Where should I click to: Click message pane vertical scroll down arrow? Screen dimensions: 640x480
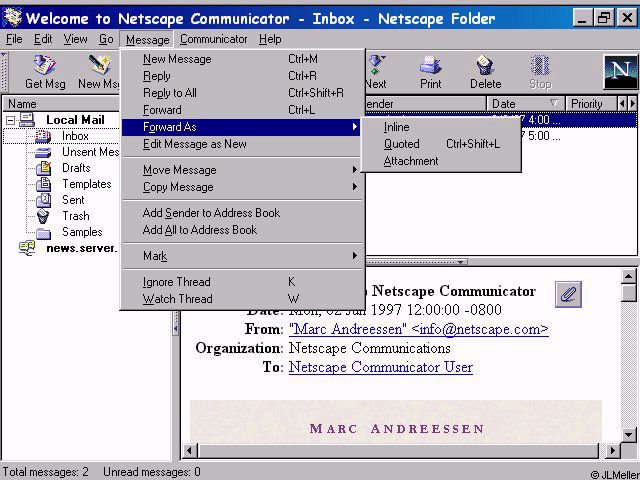coord(629,434)
